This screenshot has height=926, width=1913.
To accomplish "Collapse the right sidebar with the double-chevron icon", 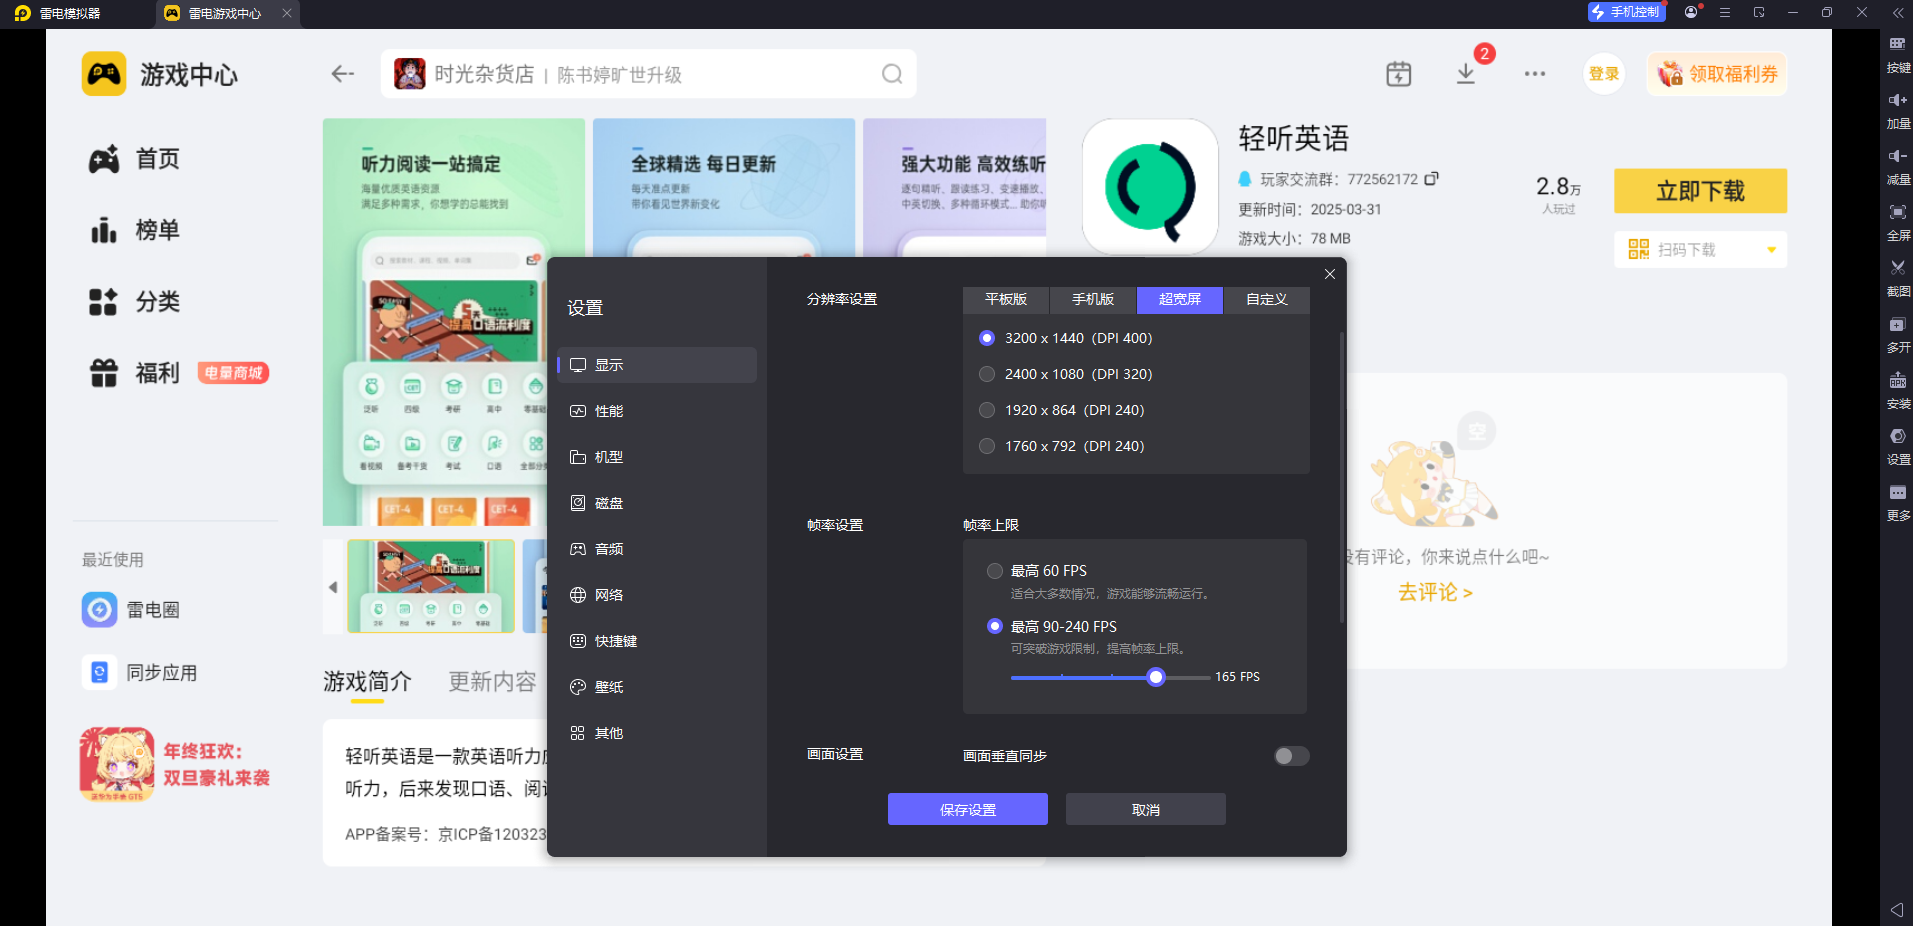I will pyautogui.click(x=1897, y=13).
